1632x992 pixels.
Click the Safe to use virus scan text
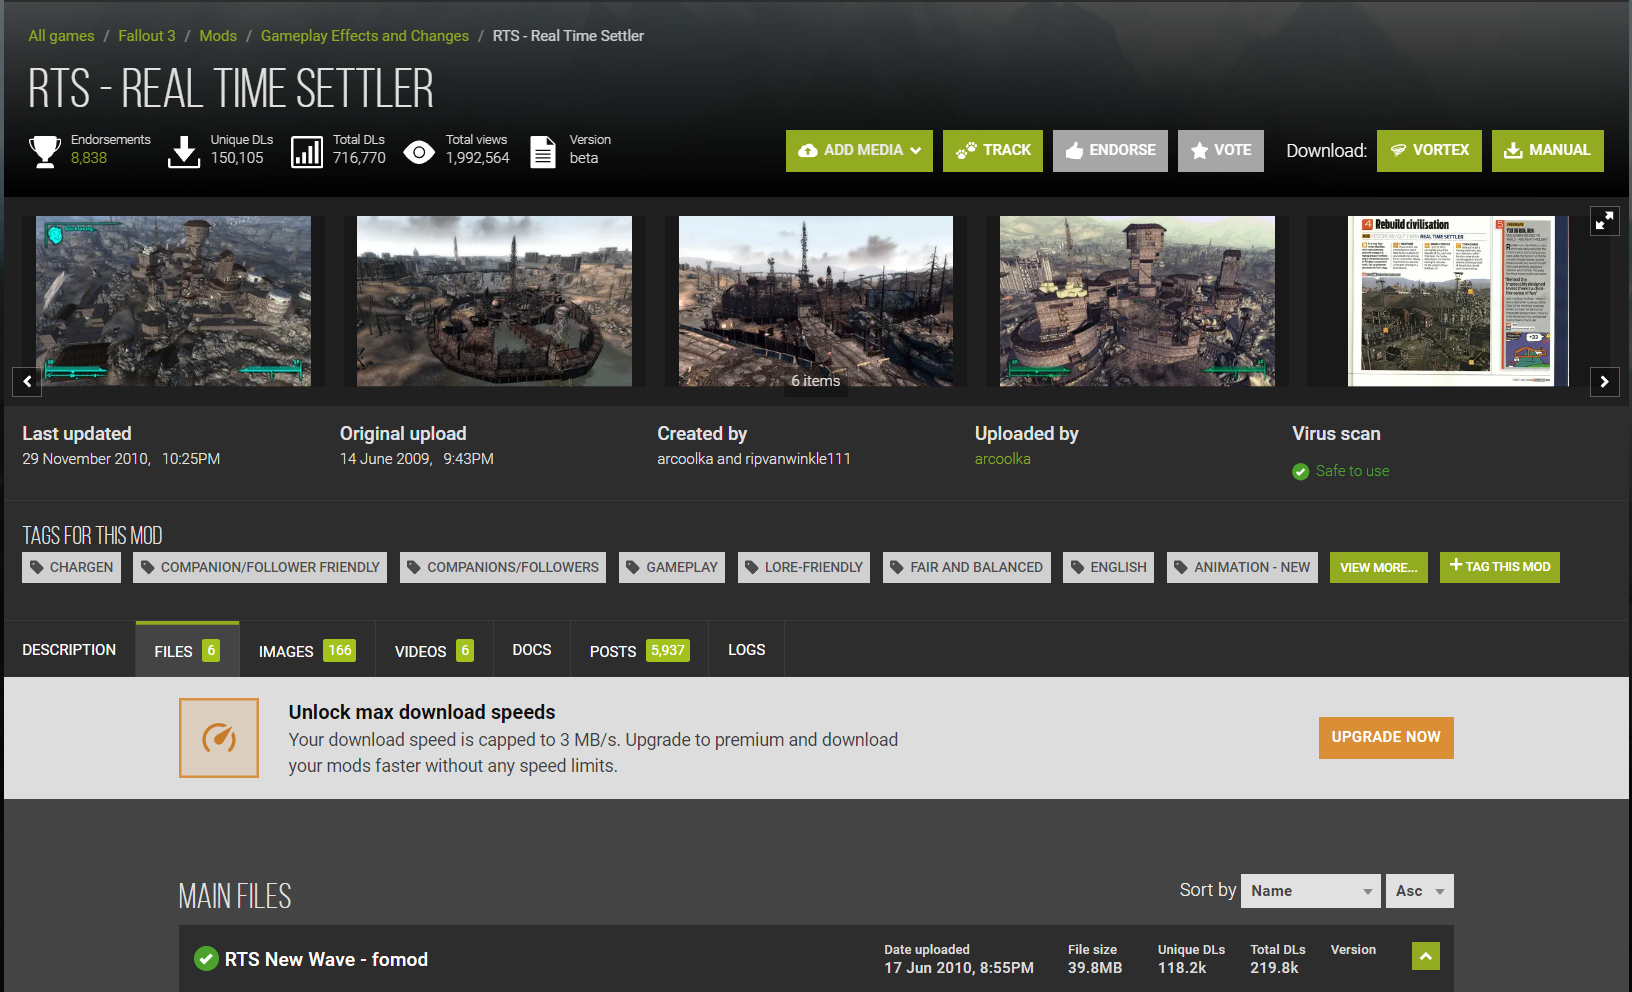pyautogui.click(x=1352, y=471)
